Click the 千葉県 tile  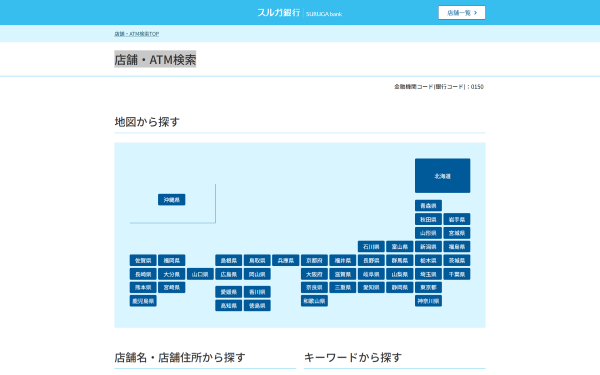coord(457,274)
